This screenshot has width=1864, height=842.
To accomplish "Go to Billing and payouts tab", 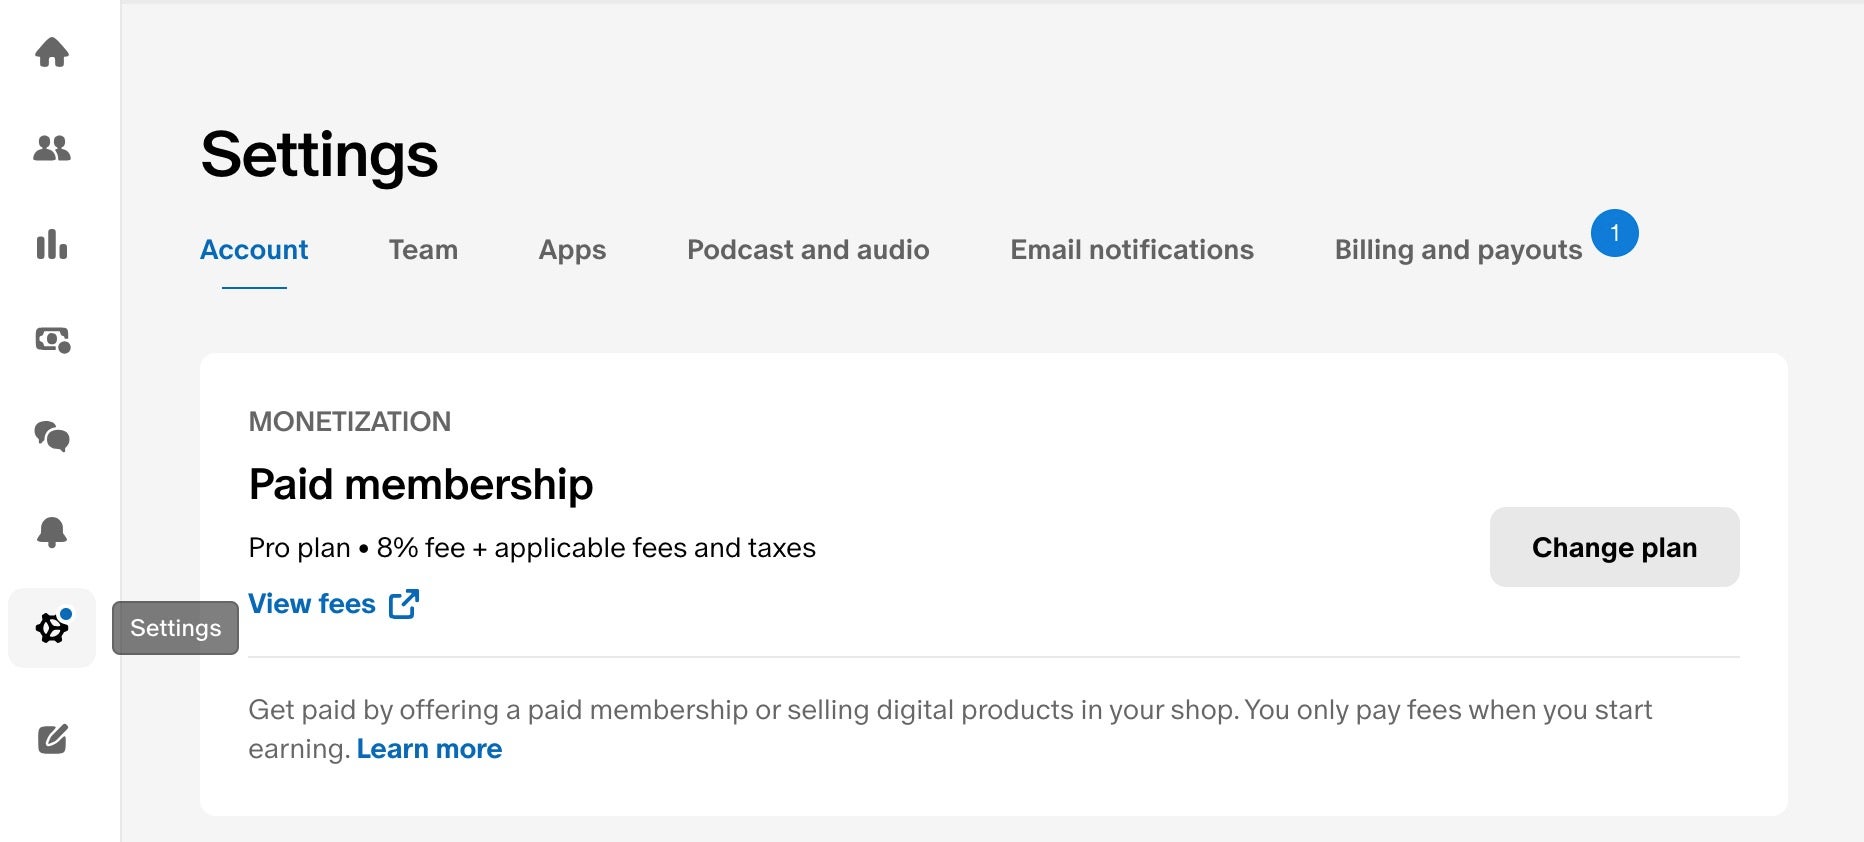I will point(1458,250).
